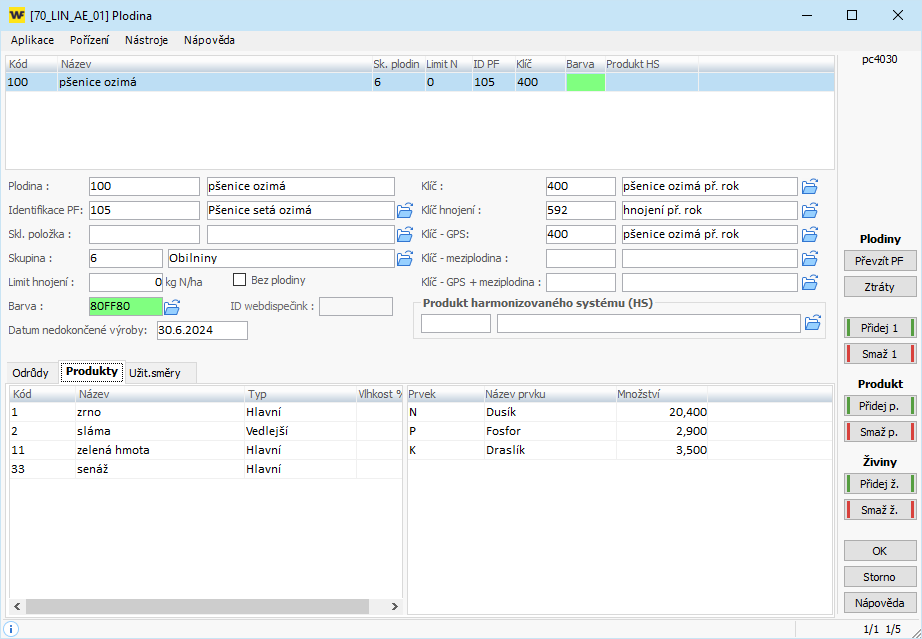
Task: Open color picker folder icon beside Barva
Action: pyautogui.click(x=172, y=306)
